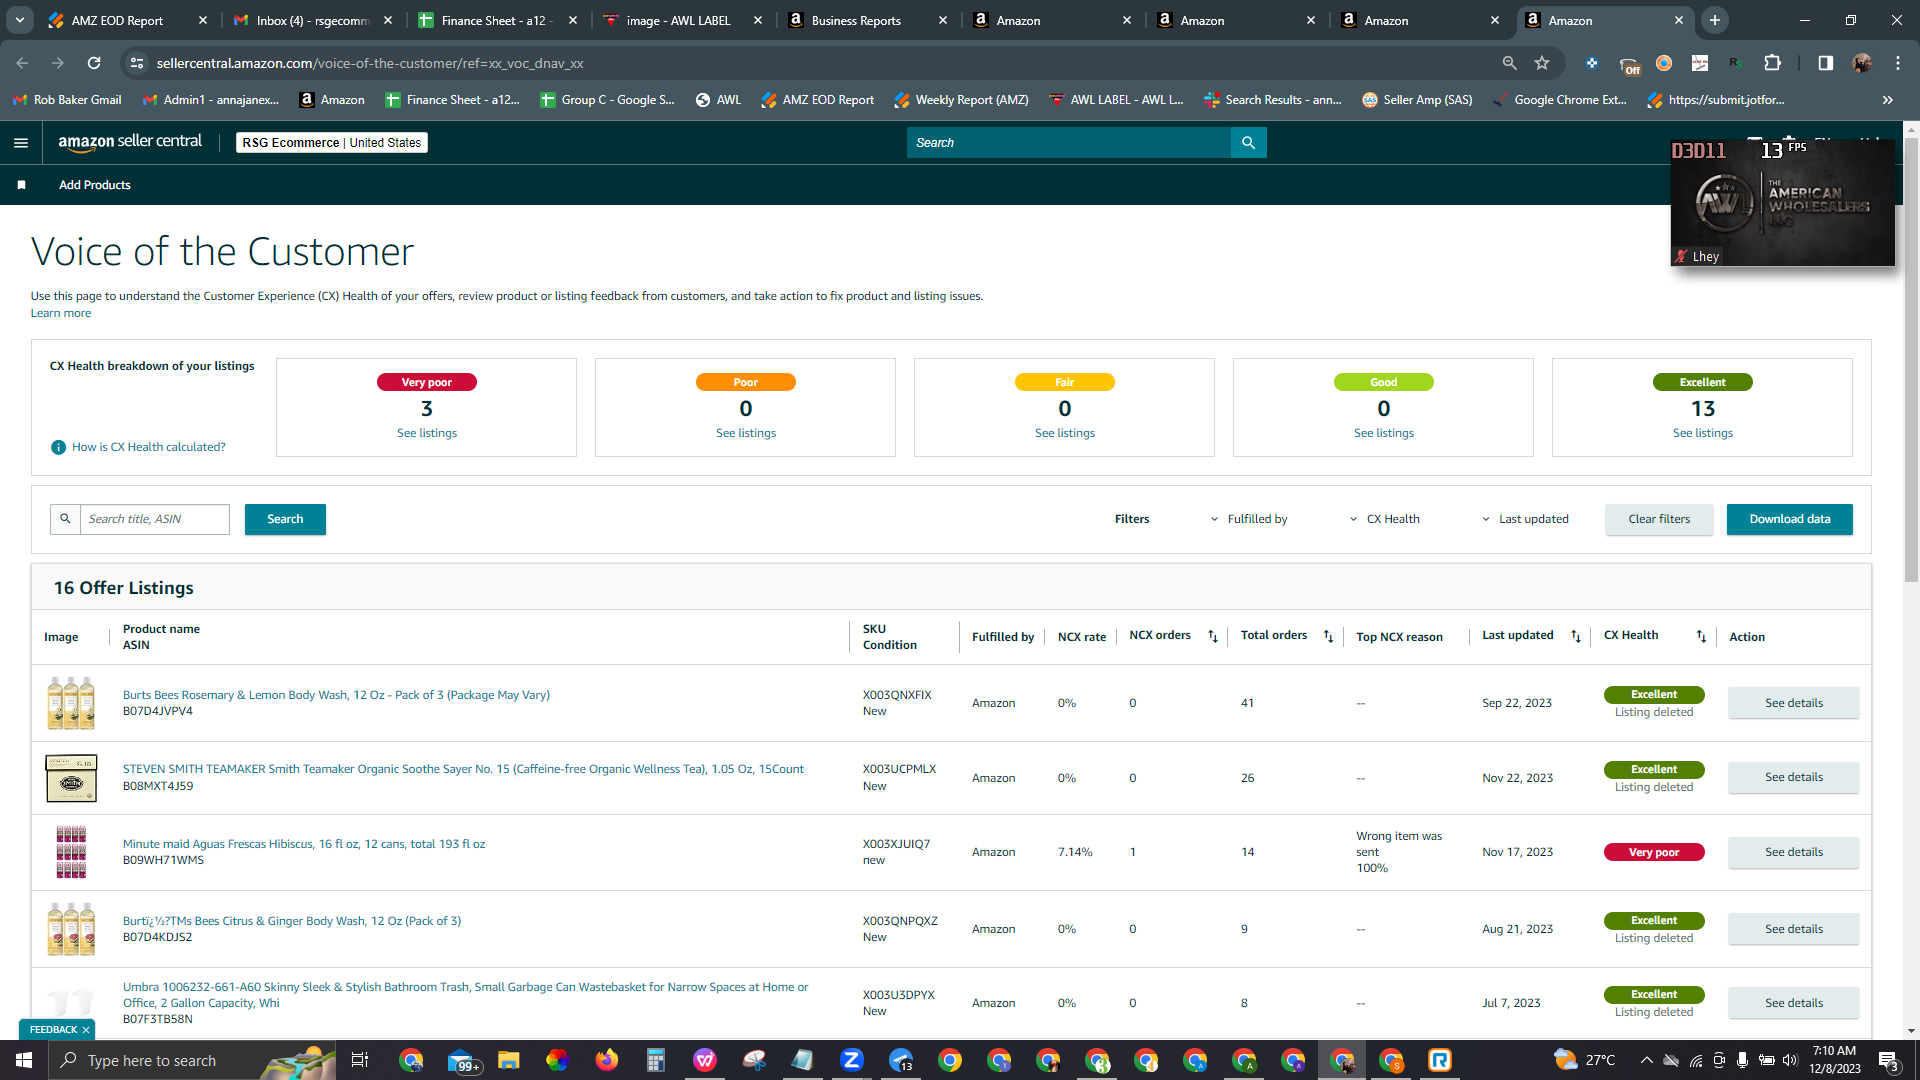Click the Burts Bees Rosemary product thumbnail
The width and height of the screenshot is (1920, 1080).
[71, 703]
